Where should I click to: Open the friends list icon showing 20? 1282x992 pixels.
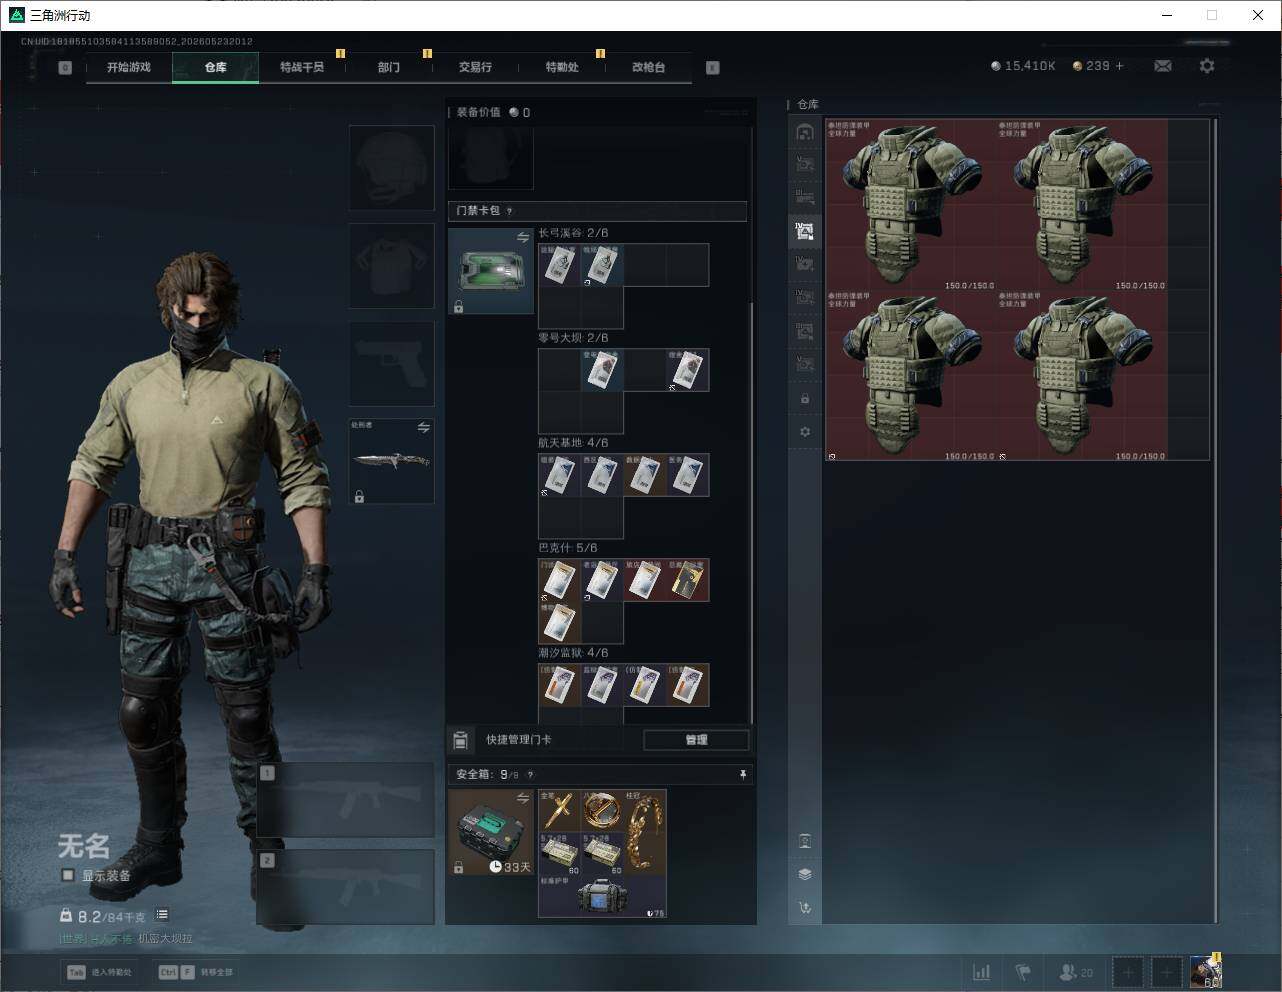pyautogui.click(x=1076, y=972)
